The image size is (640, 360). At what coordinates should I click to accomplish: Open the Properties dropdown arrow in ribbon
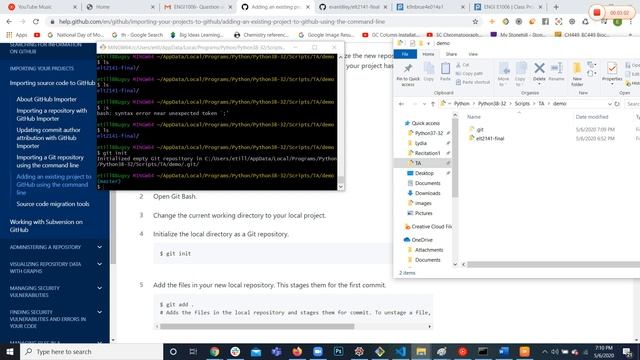(612, 84)
